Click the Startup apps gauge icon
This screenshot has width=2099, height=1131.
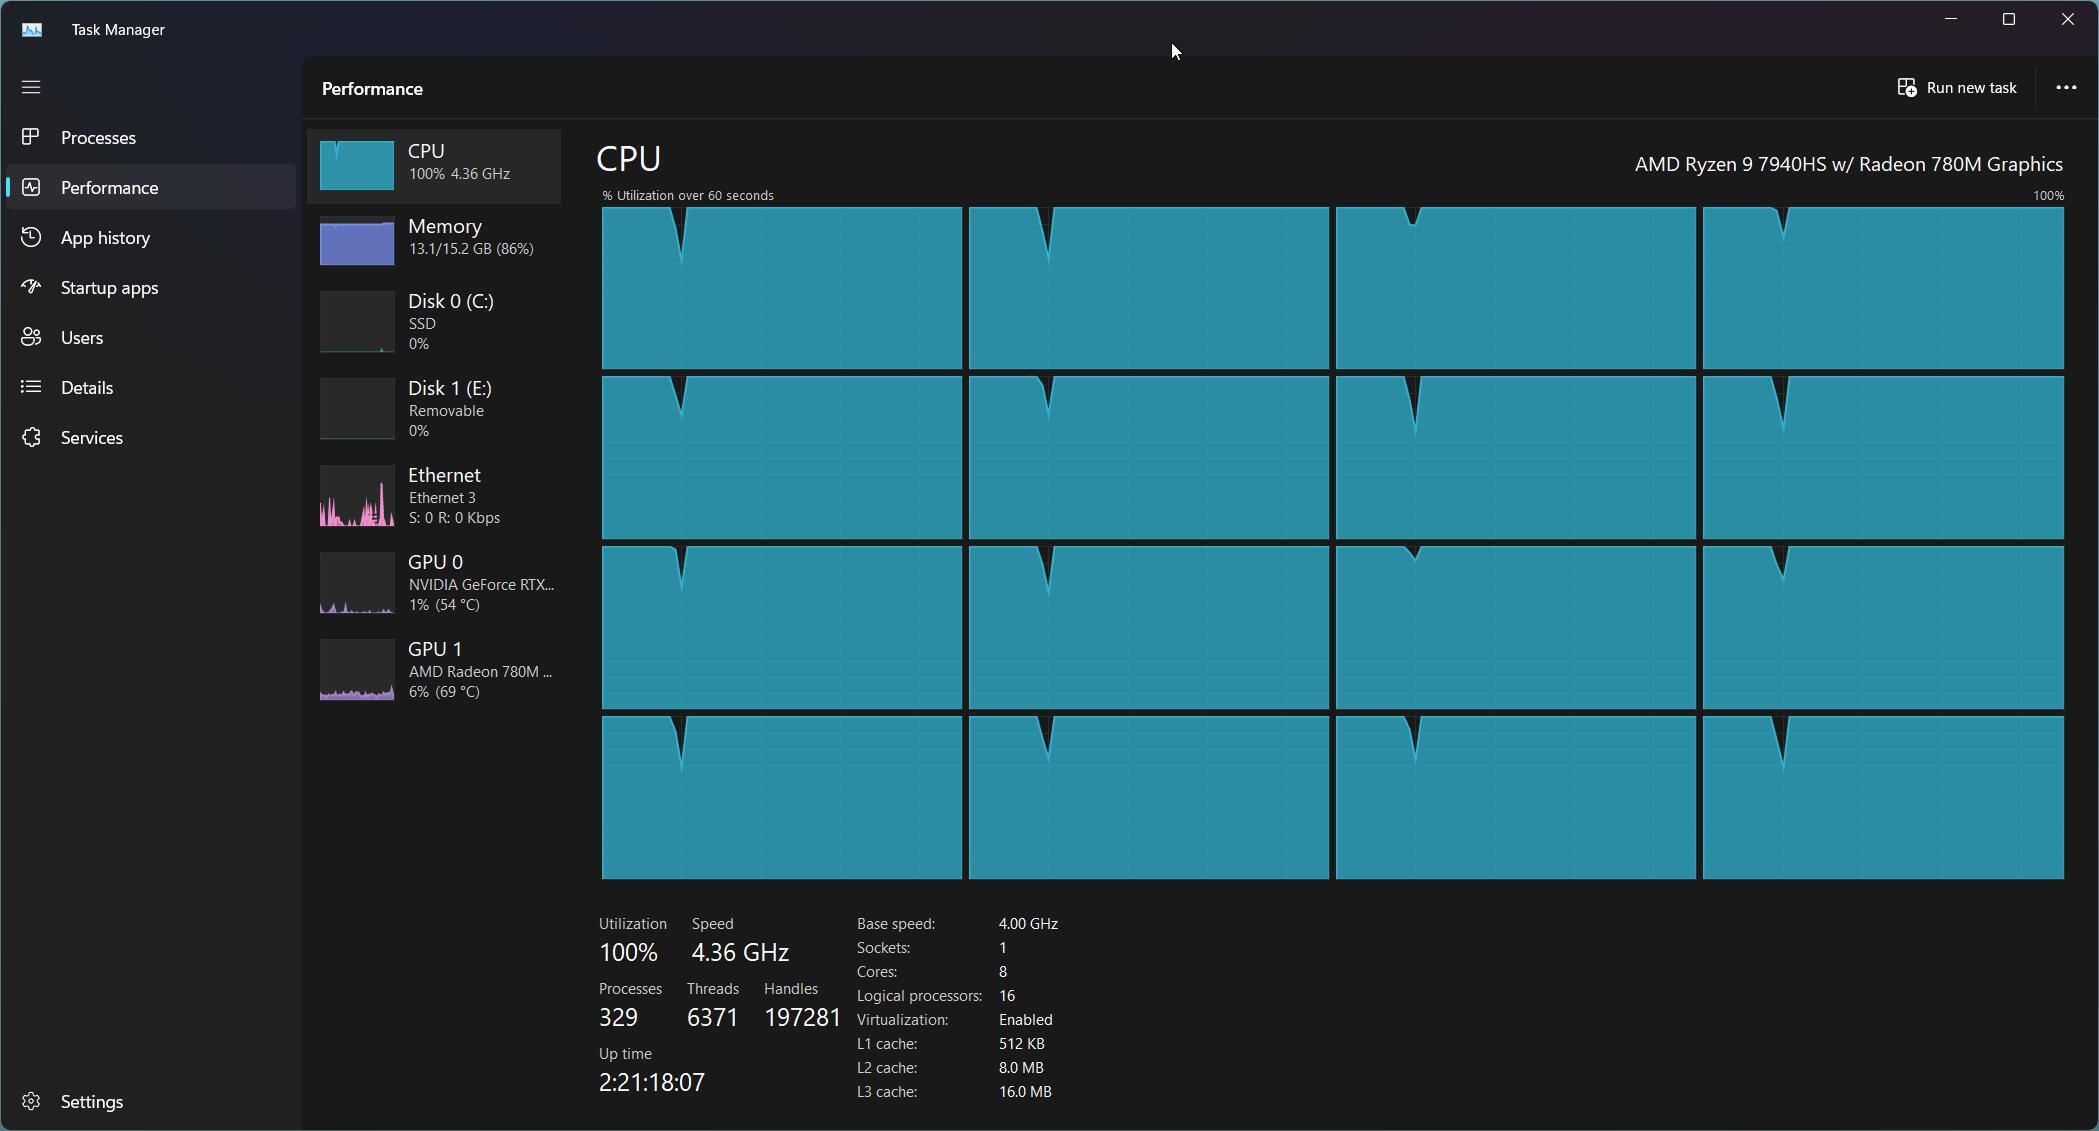(31, 287)
